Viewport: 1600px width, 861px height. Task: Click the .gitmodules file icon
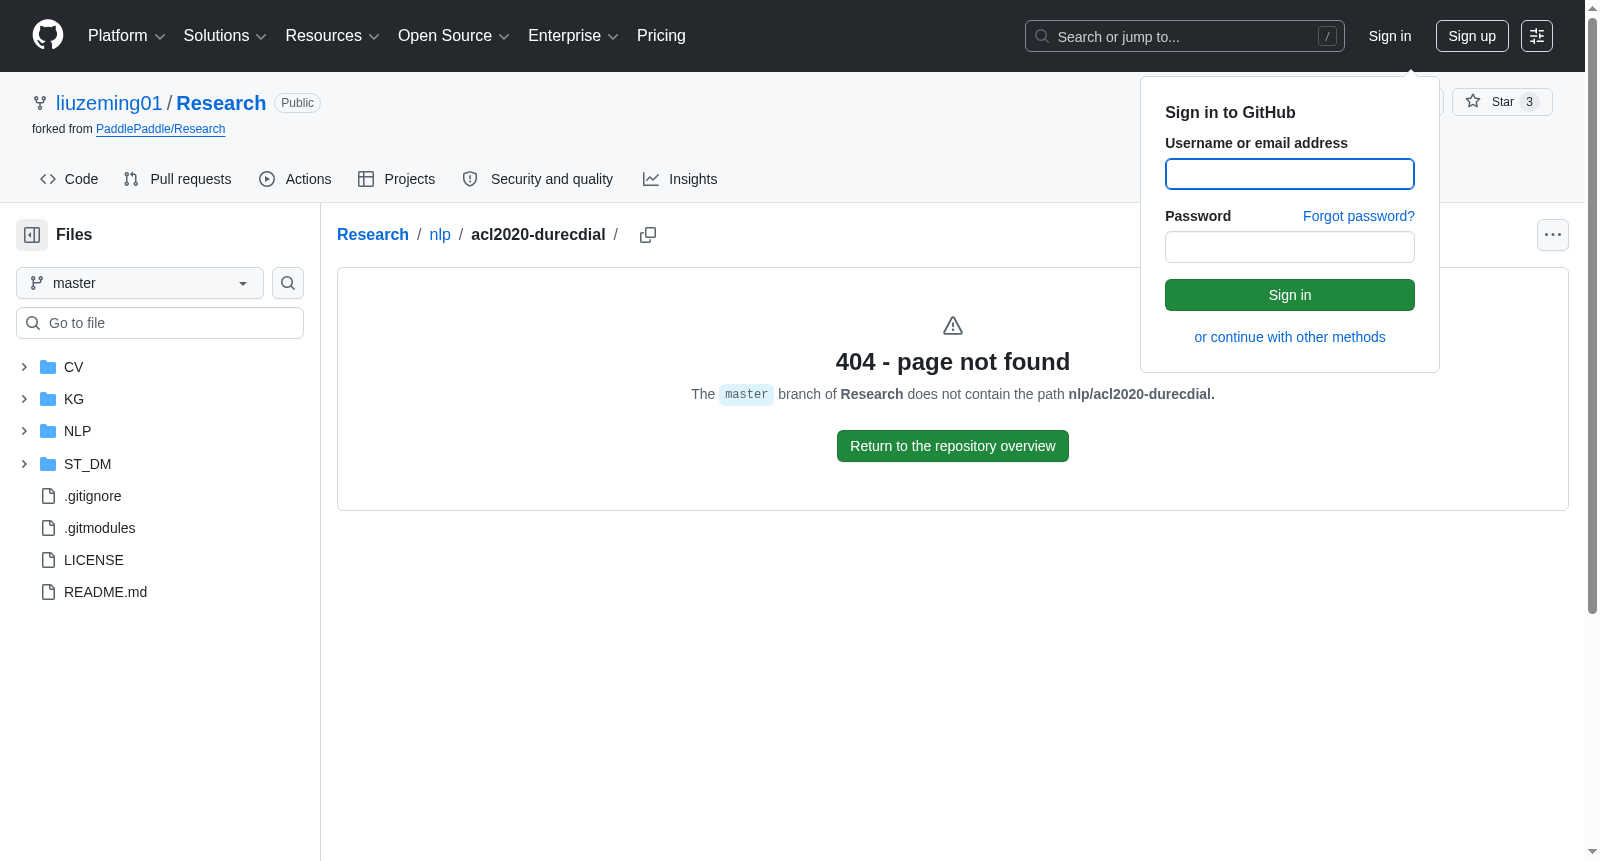point(48,528)
